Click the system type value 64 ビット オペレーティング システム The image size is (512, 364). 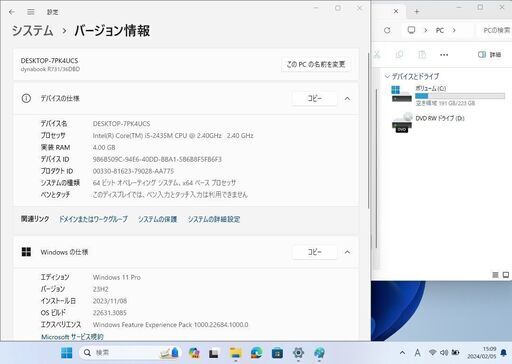pyautogui.click(x=164, y=183)
